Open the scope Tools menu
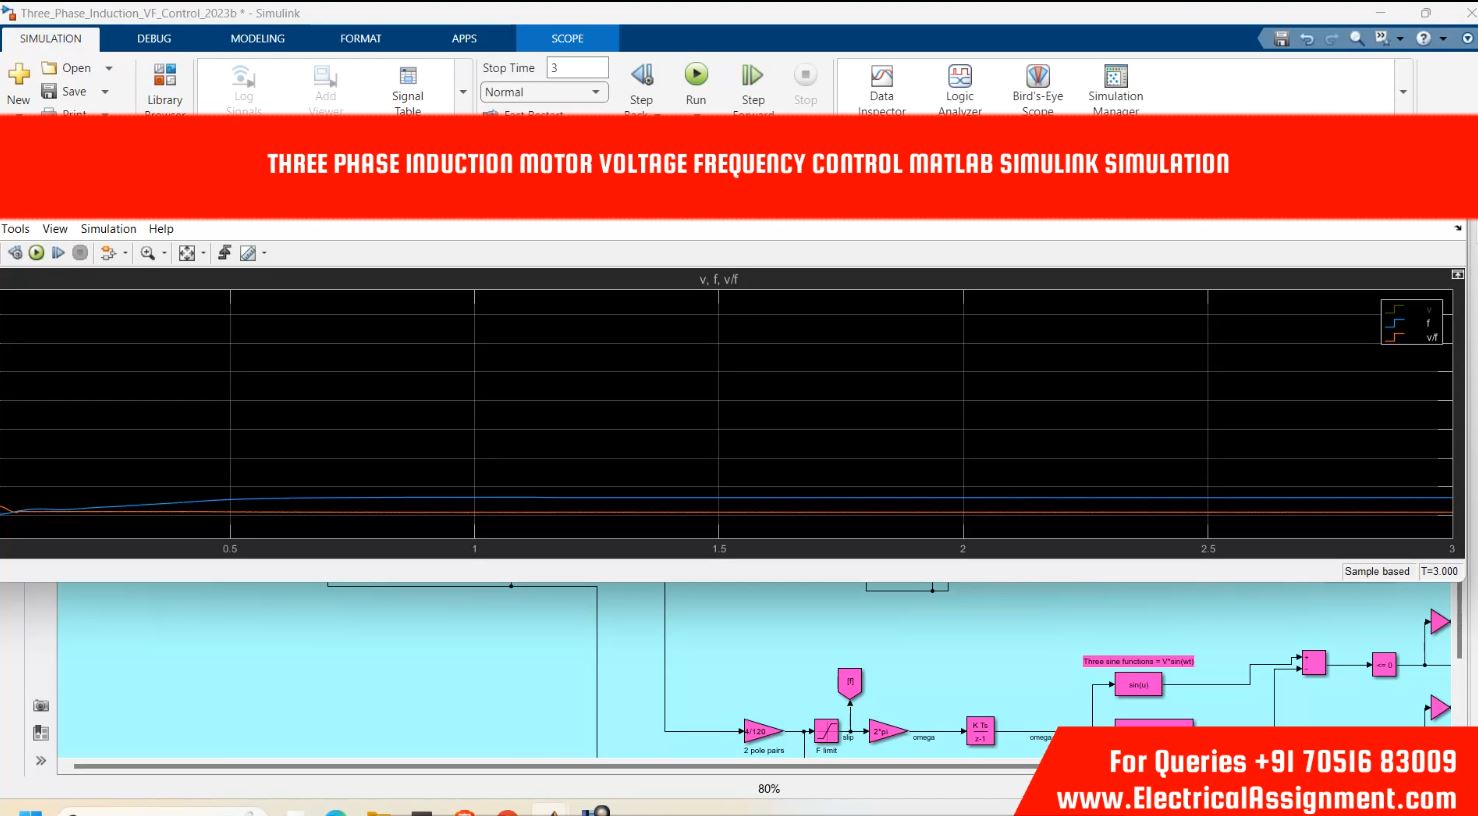 coord(15,229)
